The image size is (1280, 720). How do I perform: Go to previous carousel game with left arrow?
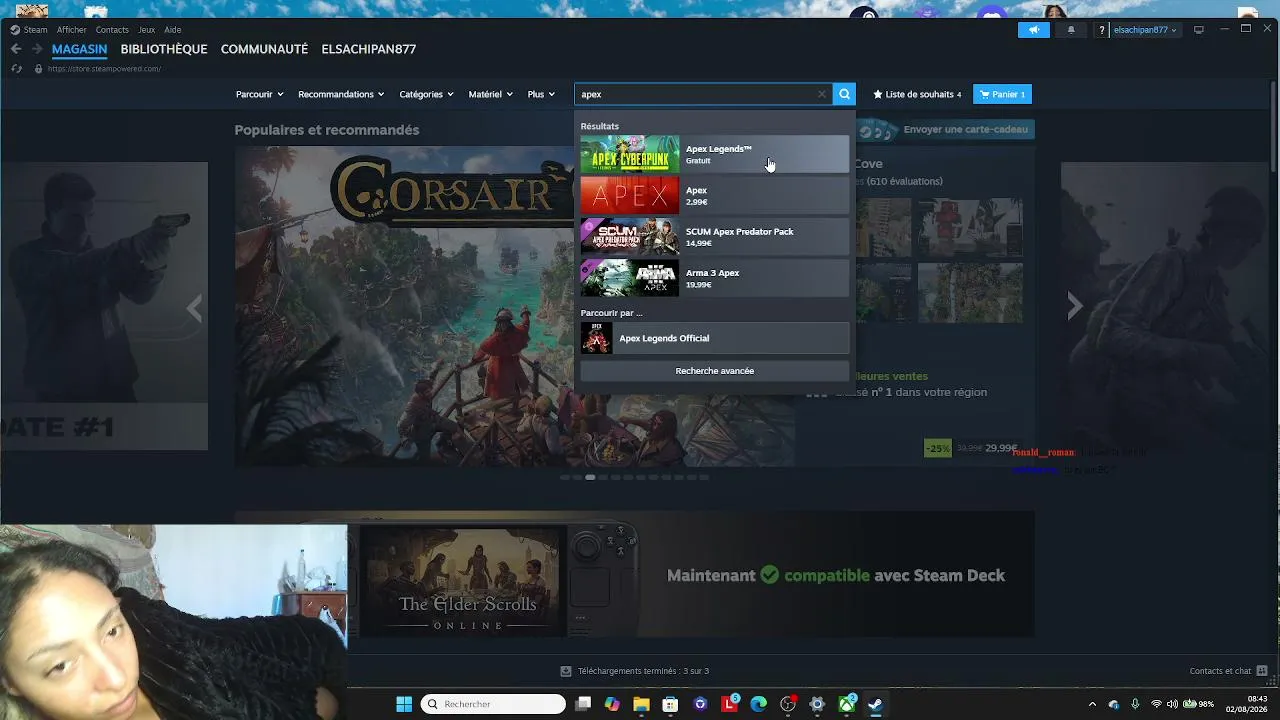[194, 308]
